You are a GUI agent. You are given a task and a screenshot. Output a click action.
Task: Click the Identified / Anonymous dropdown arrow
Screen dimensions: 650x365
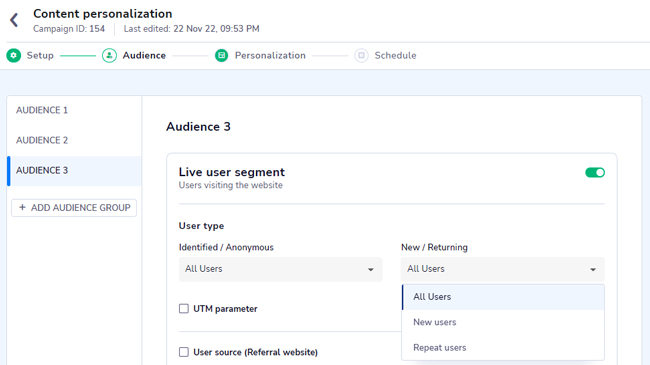pyautogui.click(x=371, y=270)
